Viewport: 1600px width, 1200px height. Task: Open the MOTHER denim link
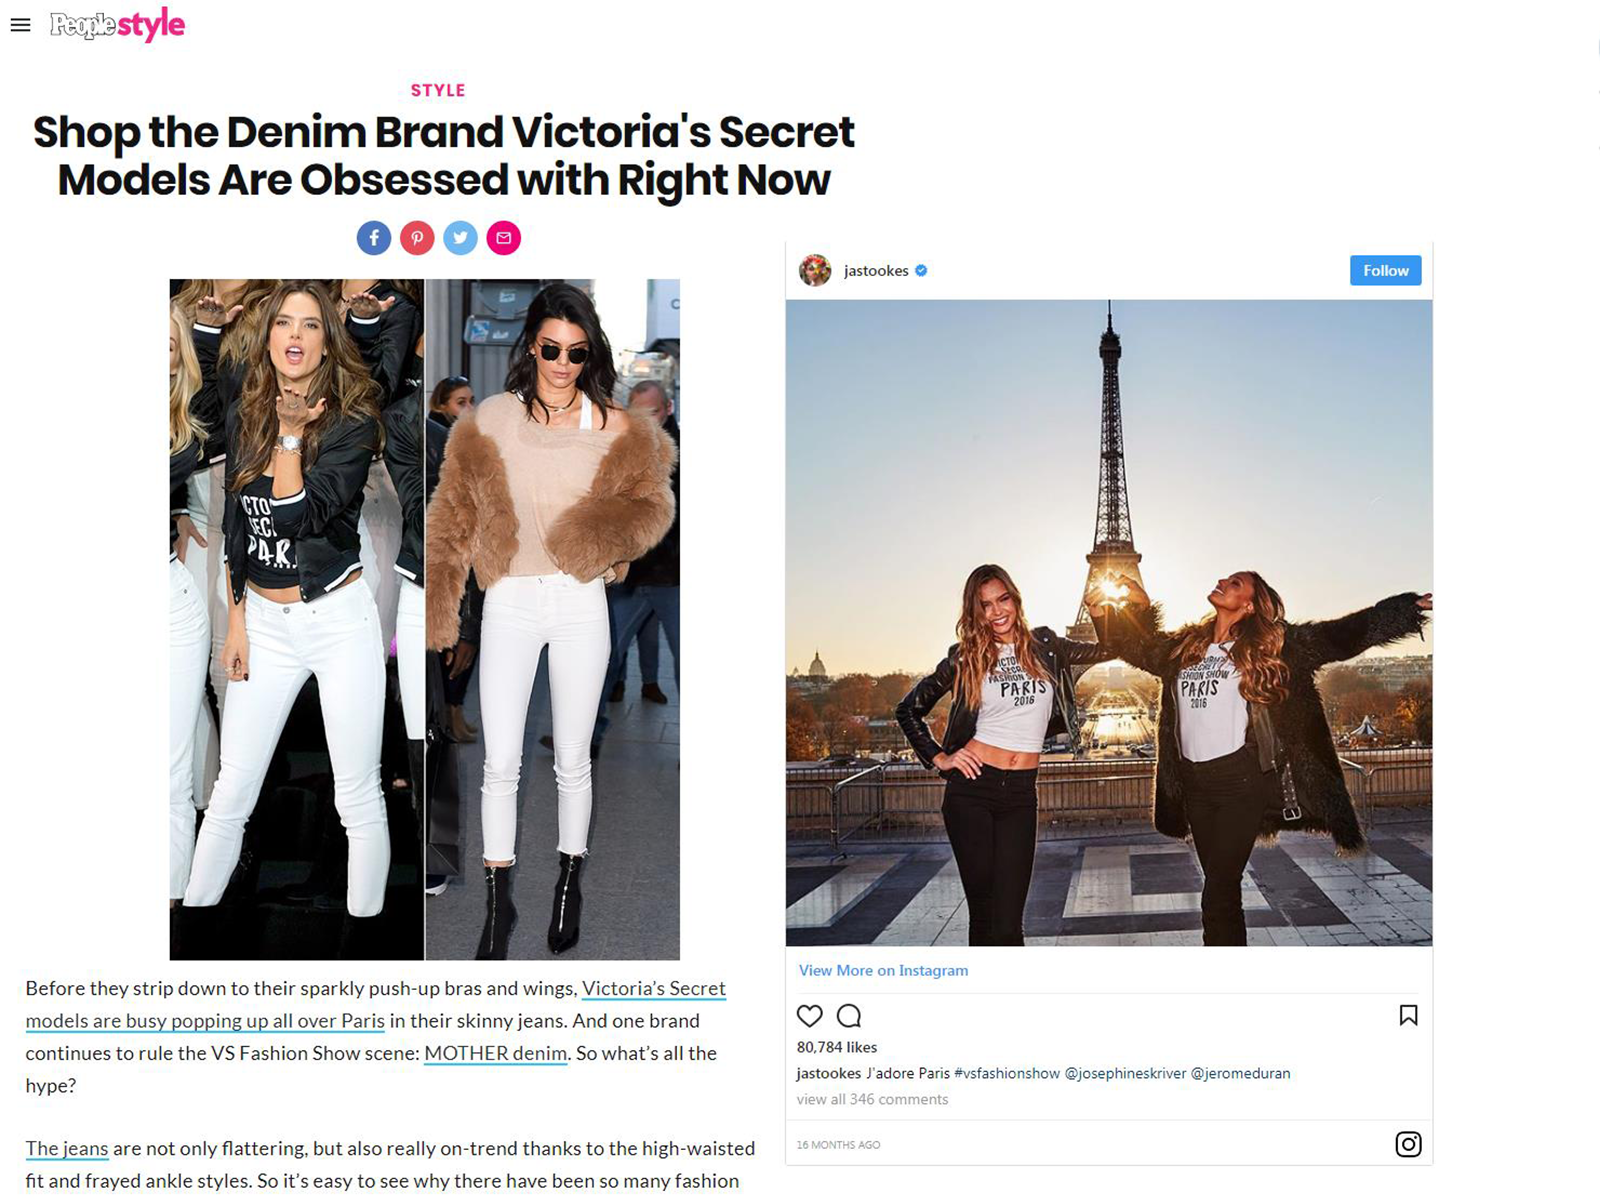(496, 1053)
